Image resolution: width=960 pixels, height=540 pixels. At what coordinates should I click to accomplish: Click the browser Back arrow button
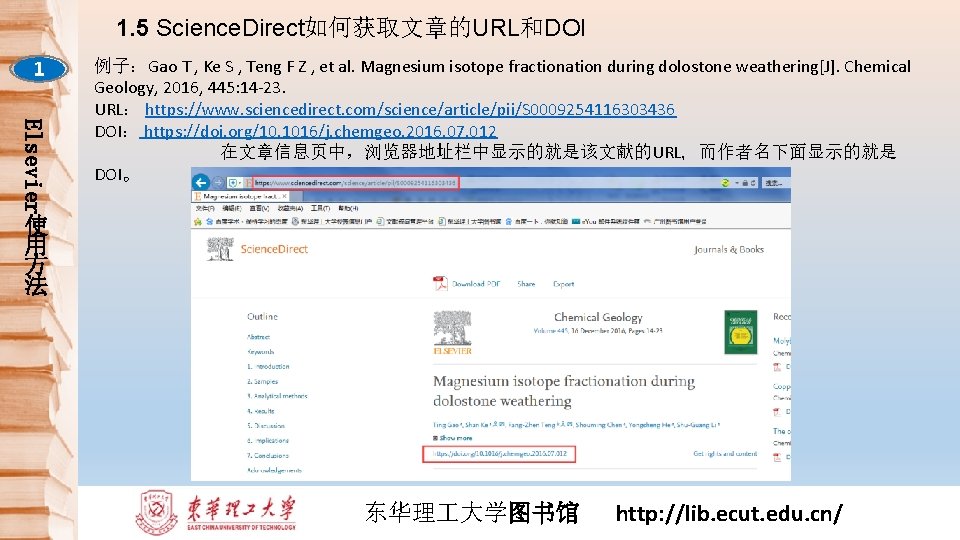200,182
